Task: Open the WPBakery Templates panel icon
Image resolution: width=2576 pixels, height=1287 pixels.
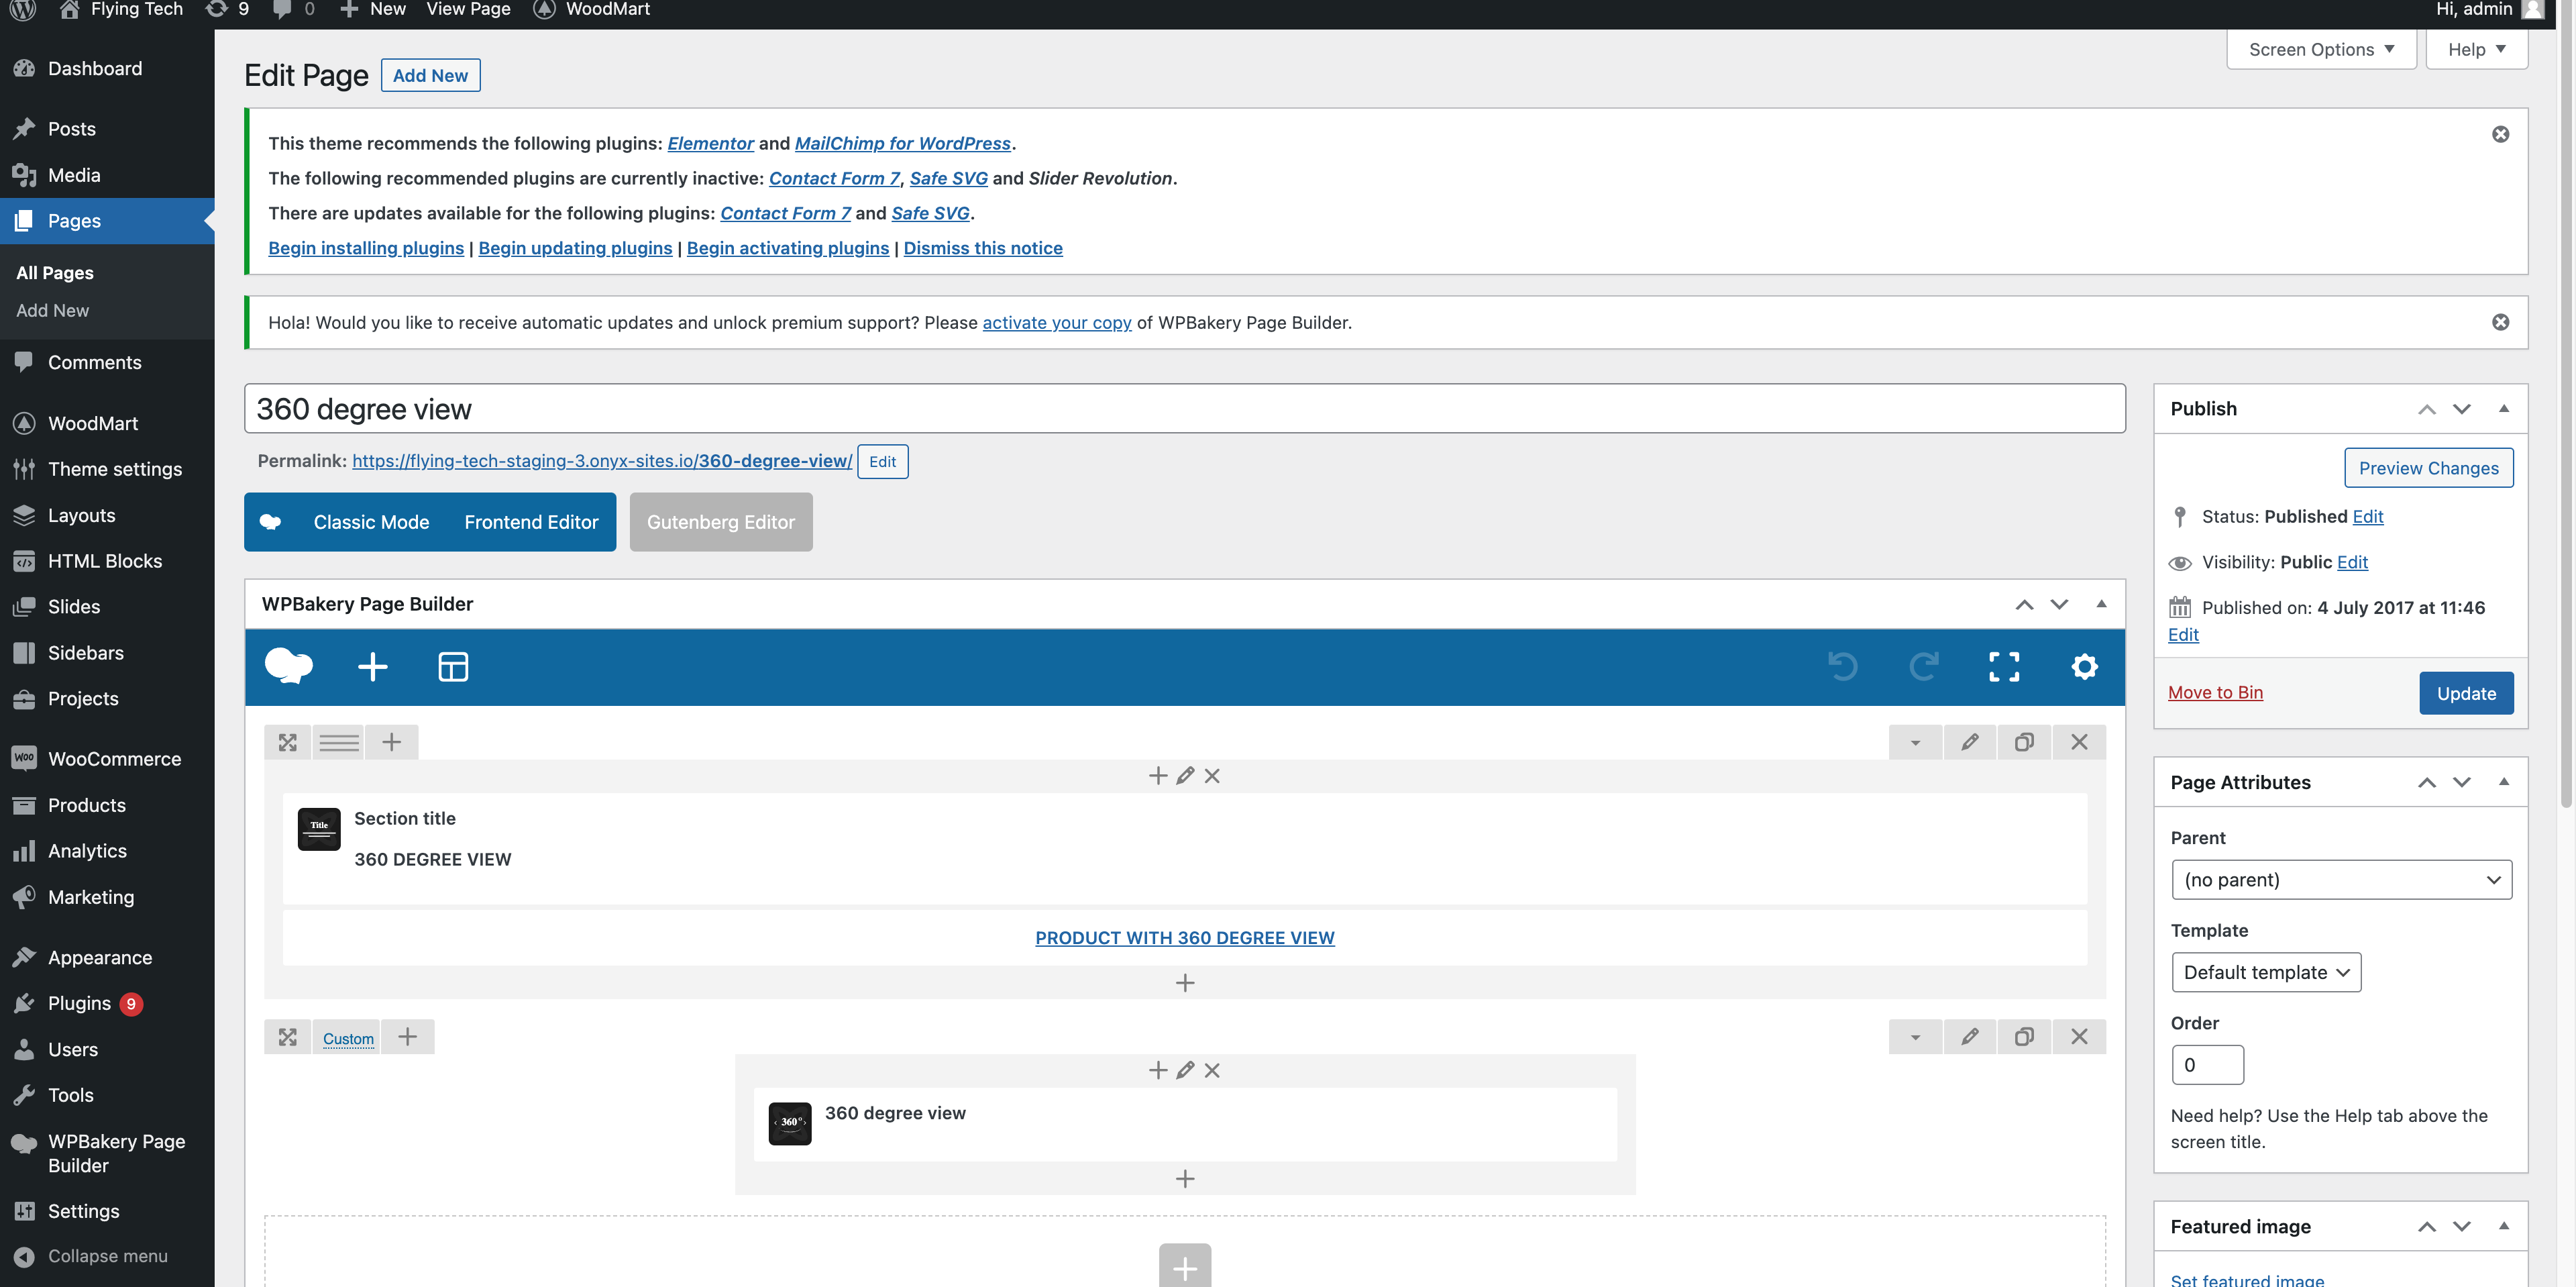Action: click(453, 667)
